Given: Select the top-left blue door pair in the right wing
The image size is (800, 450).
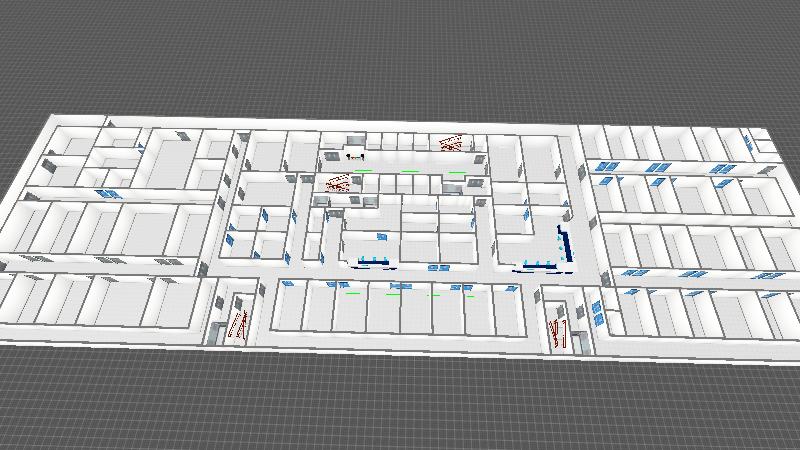Looking at the screenshot, I should [x=606, y=166].
